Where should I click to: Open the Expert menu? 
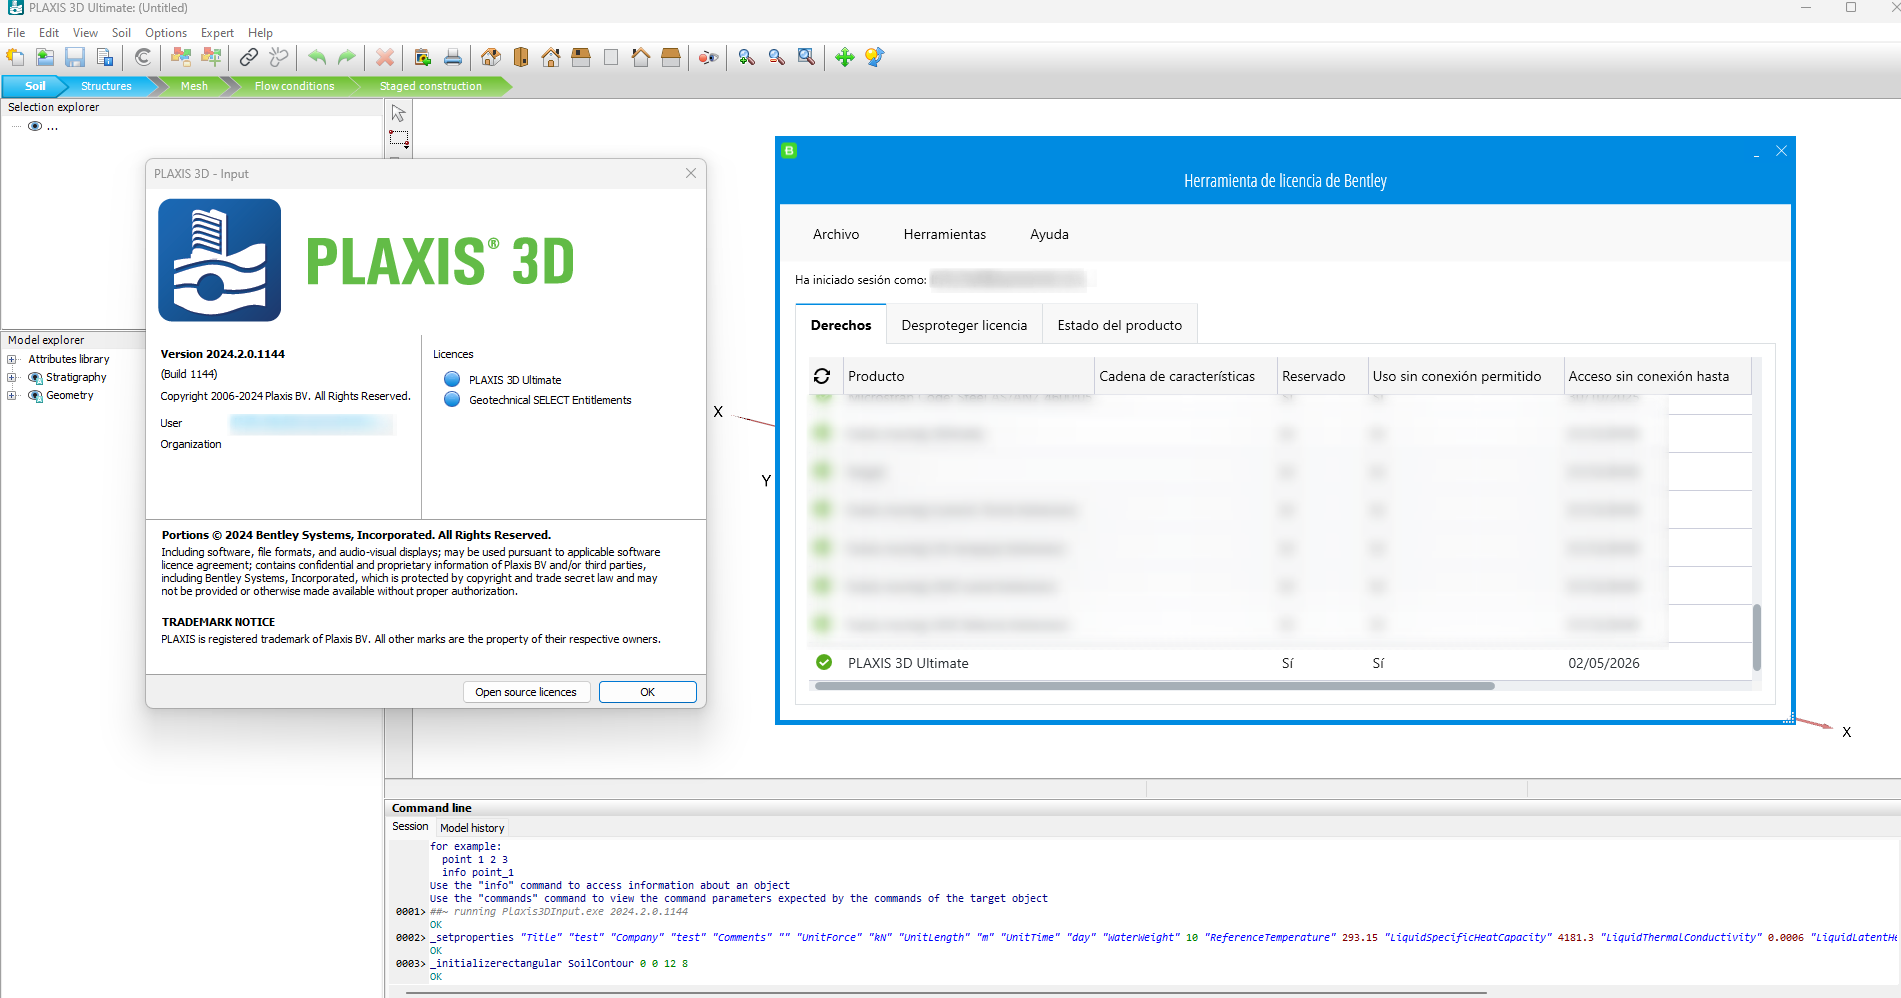pyautogui.click(x=217, y=33)
